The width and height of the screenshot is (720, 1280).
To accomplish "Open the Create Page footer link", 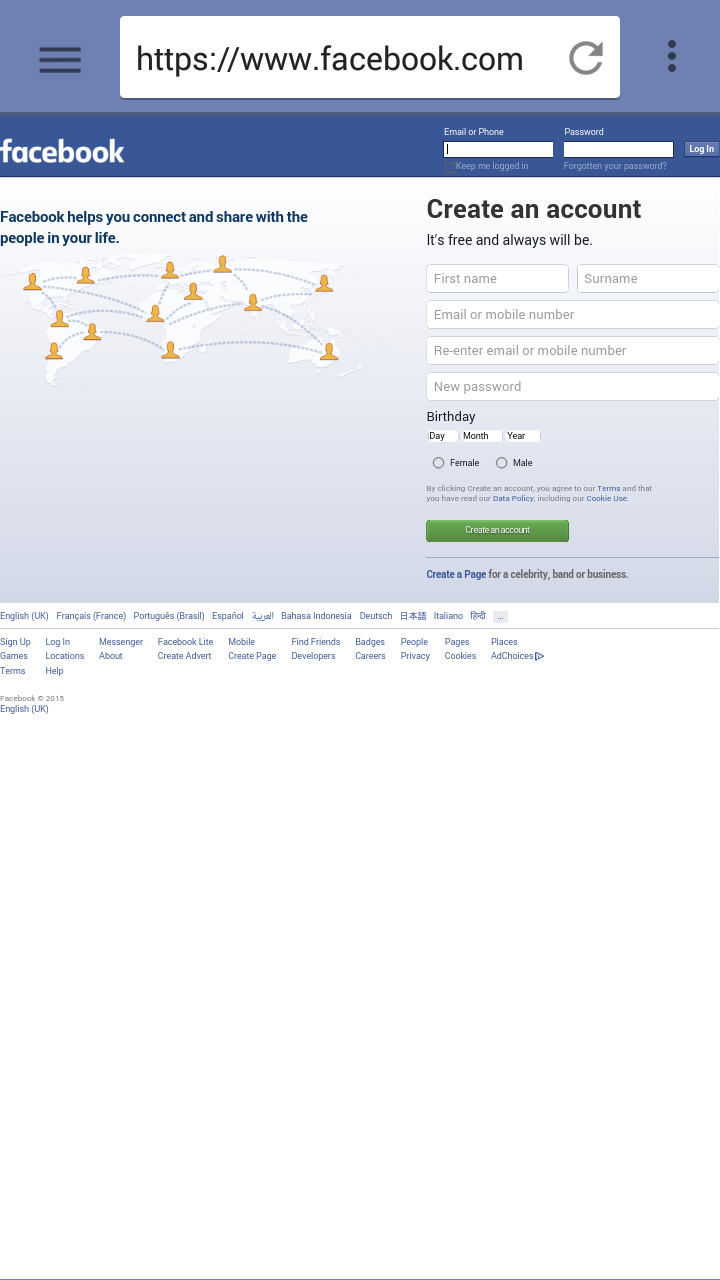I will [252, 656].
